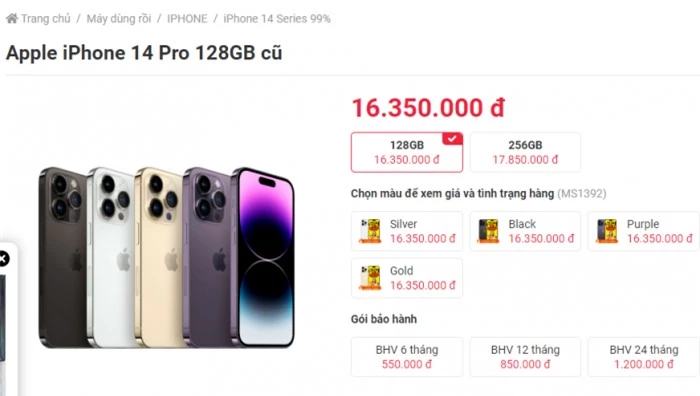Click the iPhone 14 Pro product image
This screenshot has width=700, height=396.
pos(166,258)
